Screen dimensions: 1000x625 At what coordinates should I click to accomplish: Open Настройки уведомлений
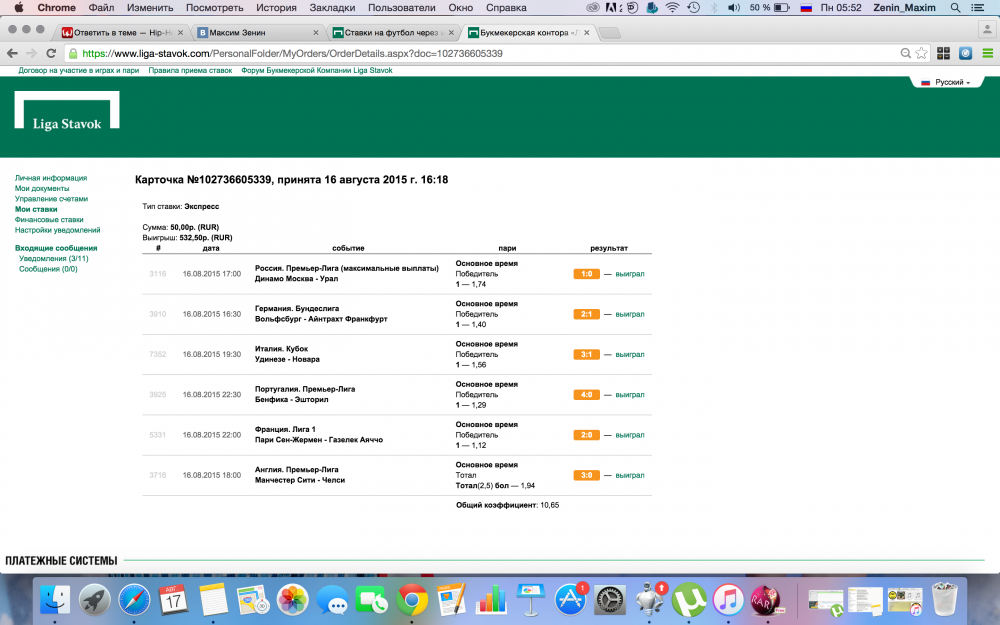[57, 230]
